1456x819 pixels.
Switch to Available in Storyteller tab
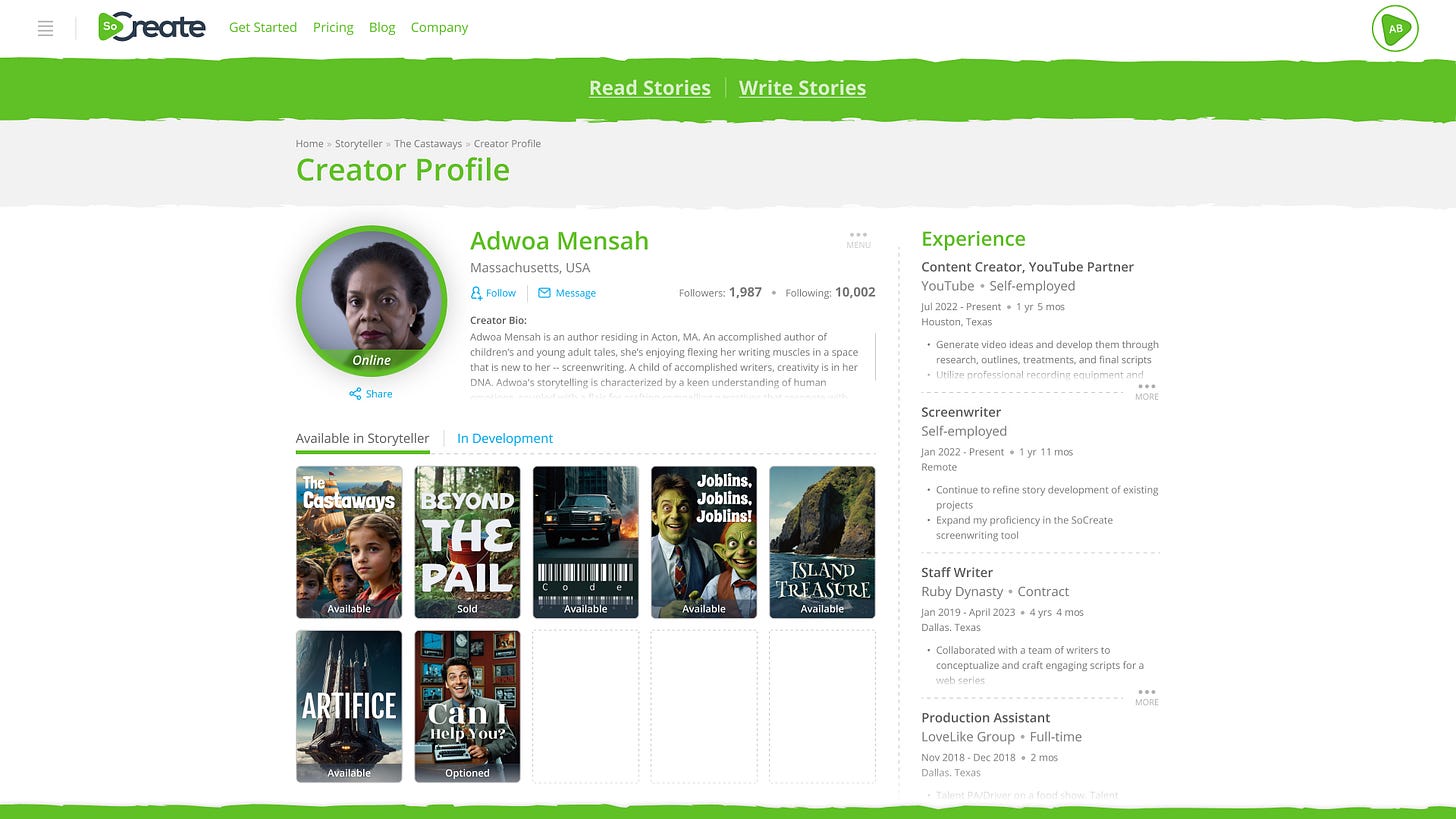point(362,438)
